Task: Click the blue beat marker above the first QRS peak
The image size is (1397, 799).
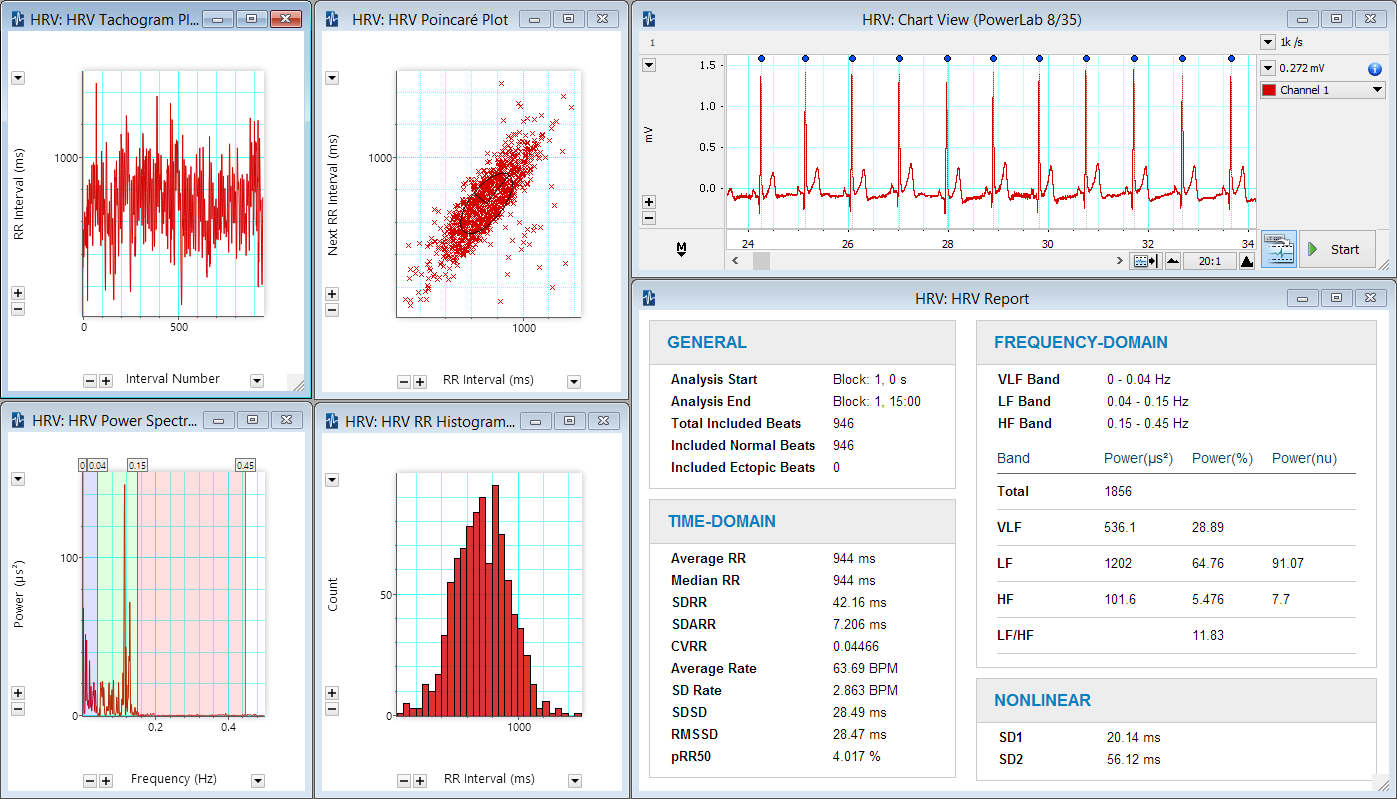Action: pos(761,58)
